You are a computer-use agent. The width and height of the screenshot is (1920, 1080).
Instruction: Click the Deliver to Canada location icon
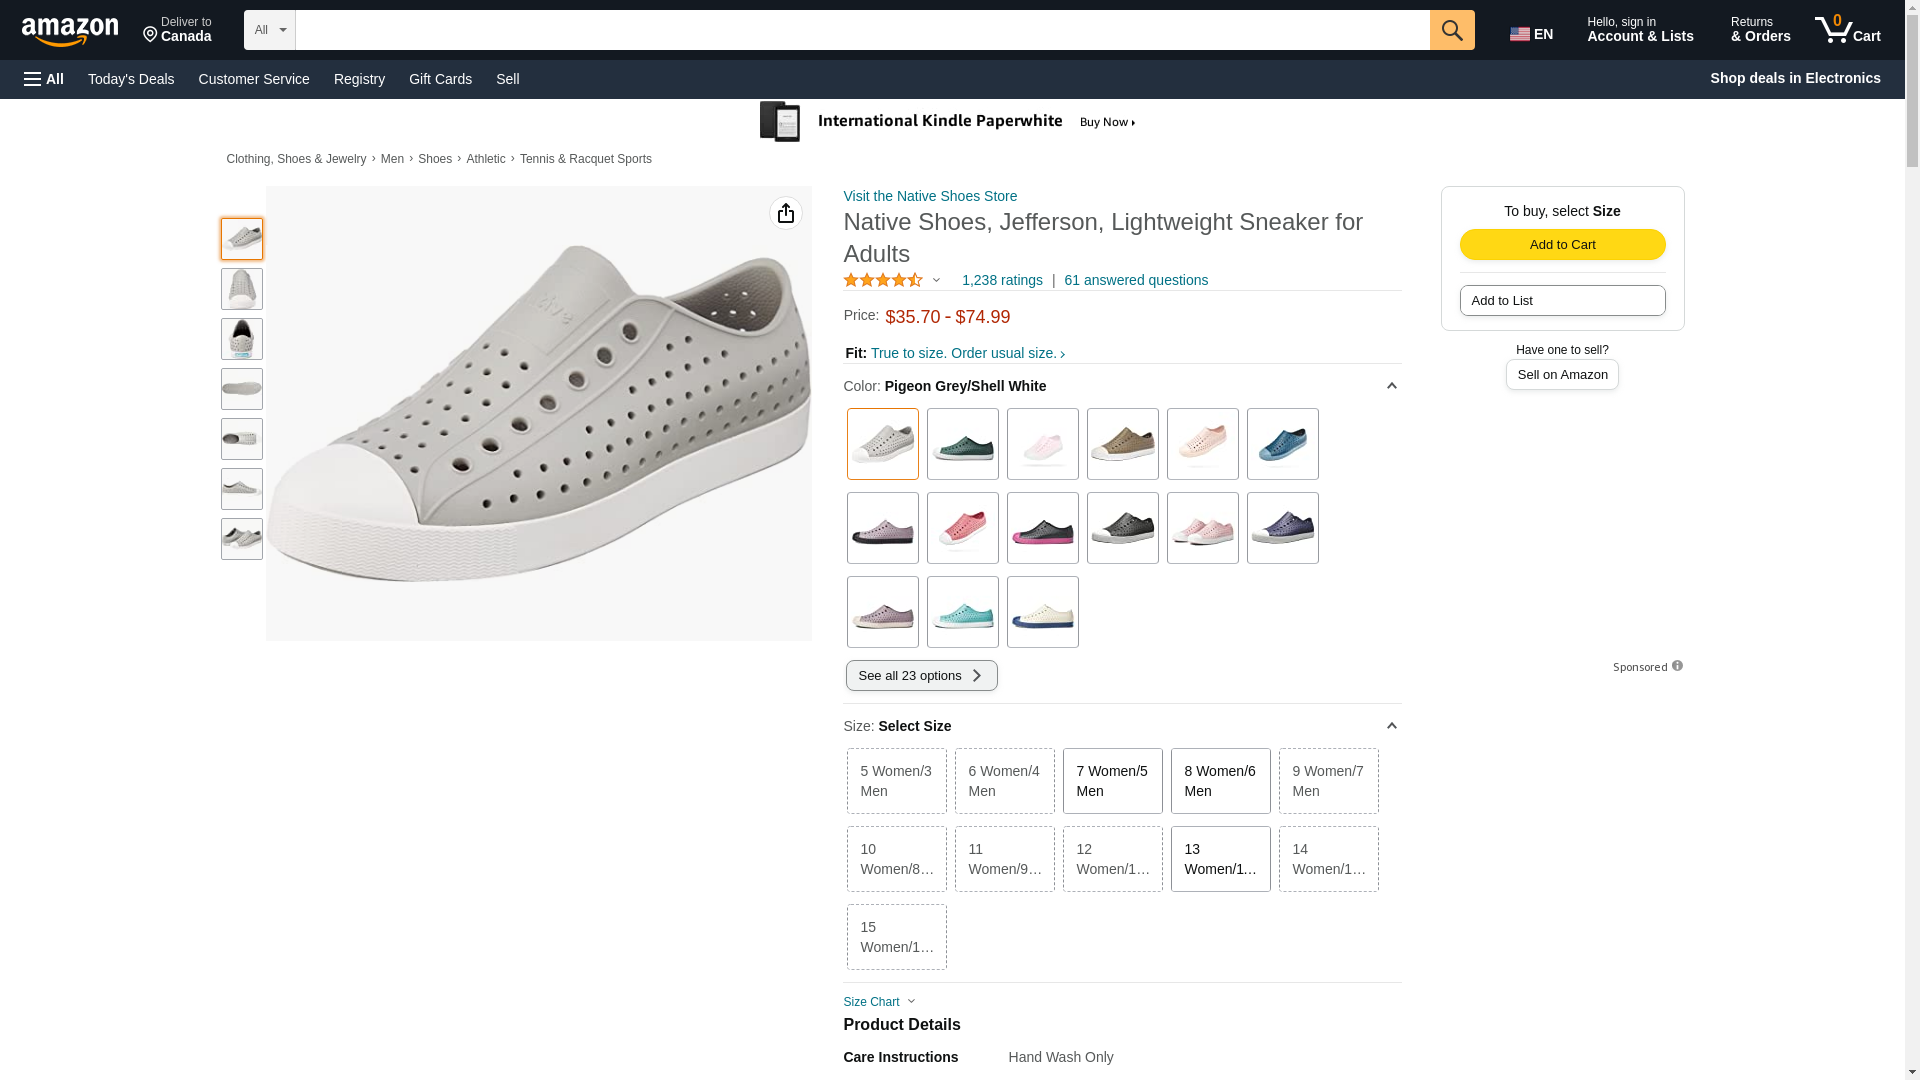click(151, 35)
